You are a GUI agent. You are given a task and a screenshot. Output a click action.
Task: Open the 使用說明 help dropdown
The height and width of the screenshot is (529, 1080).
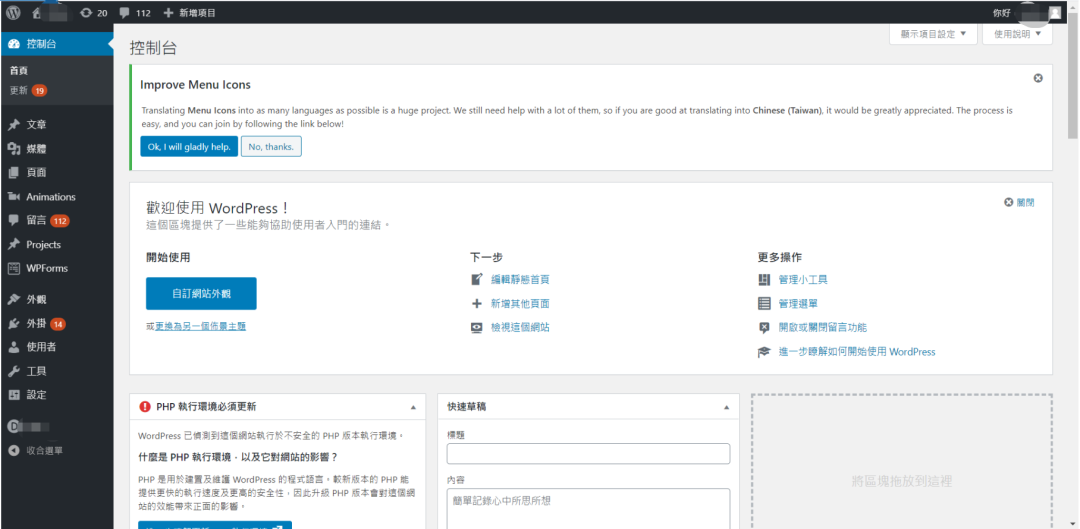1017,34
